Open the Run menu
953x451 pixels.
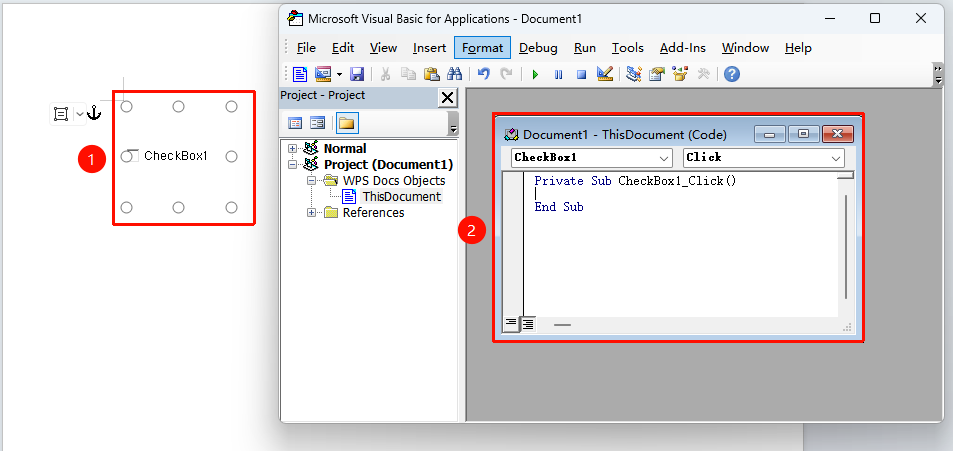pyautogui.click(x=585, y=47)
